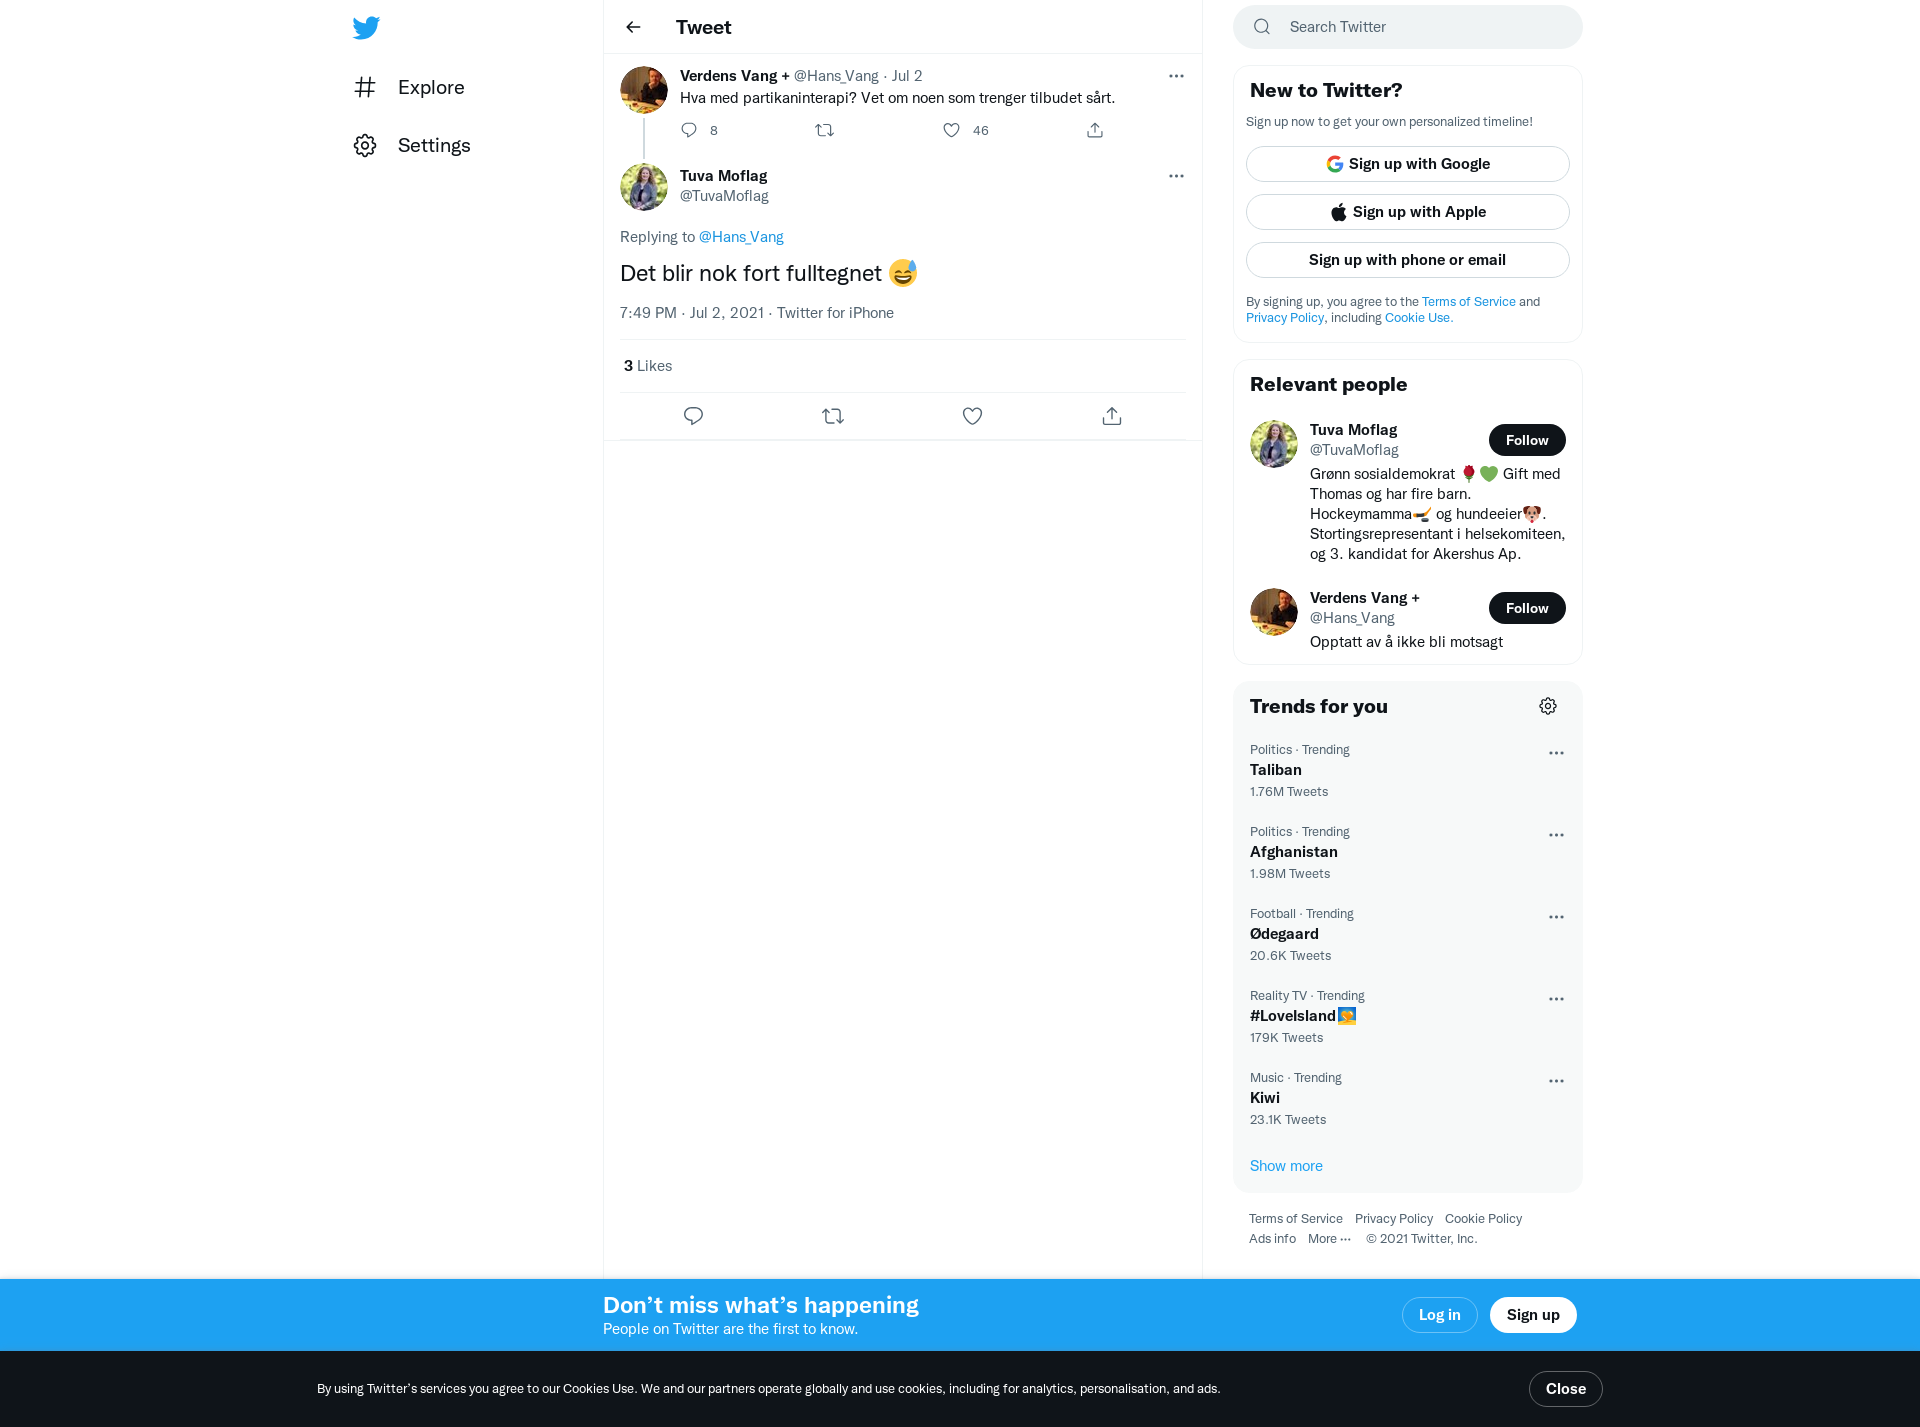Like the main tweet with heart icon
This screenshot has height=1427, width=1920.
click(x=972, y=416)
